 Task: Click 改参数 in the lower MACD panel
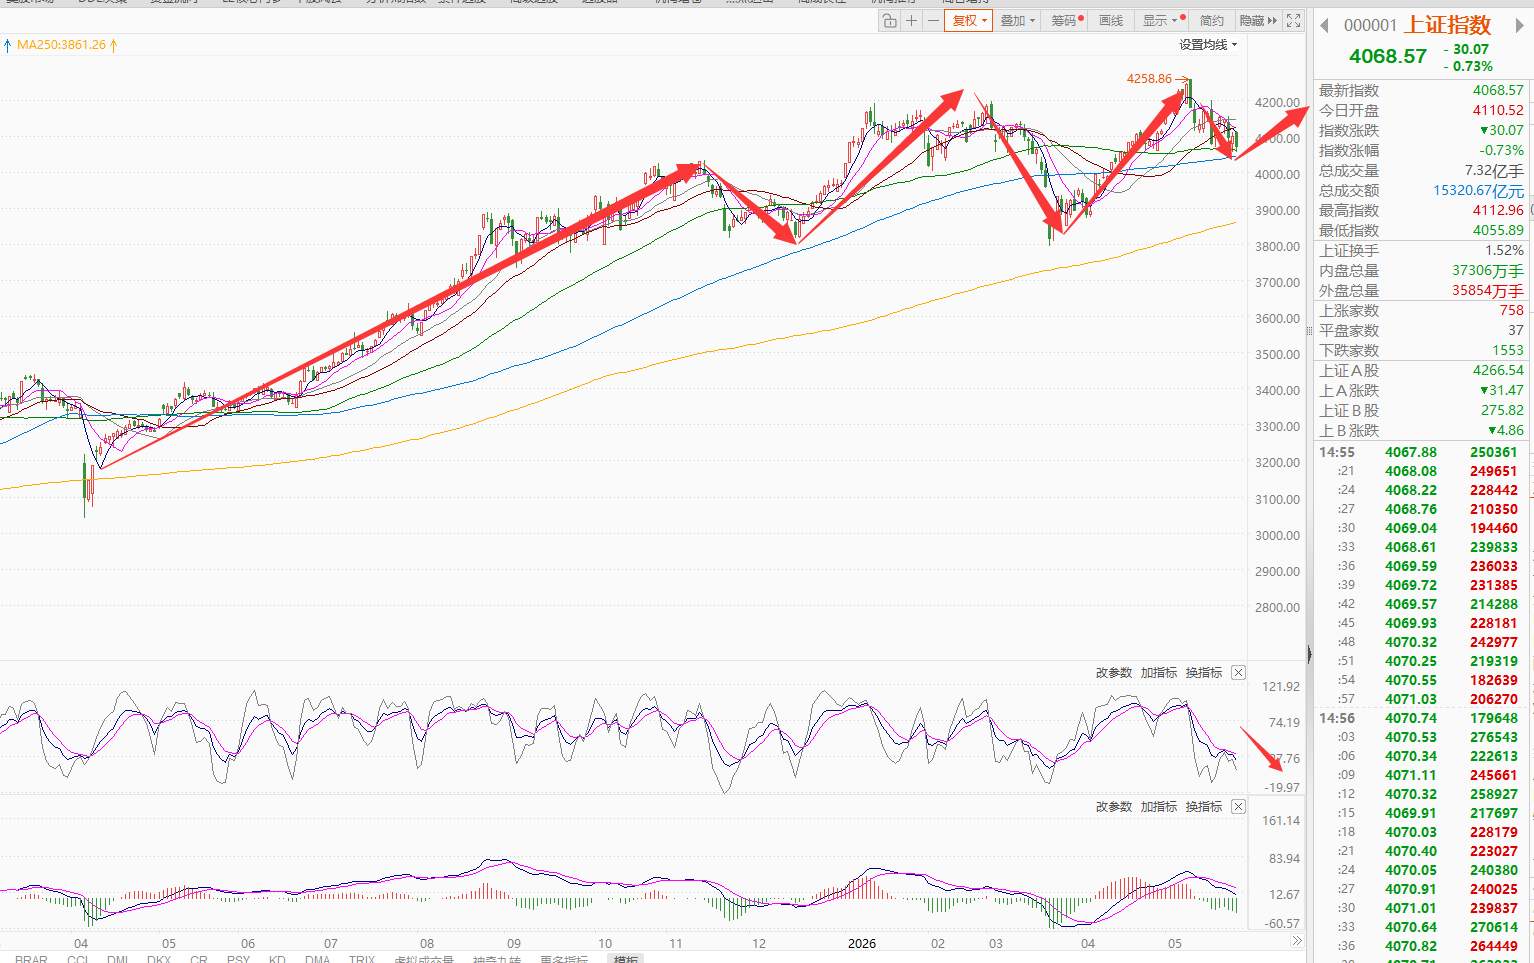click(x=1113, y=807)
